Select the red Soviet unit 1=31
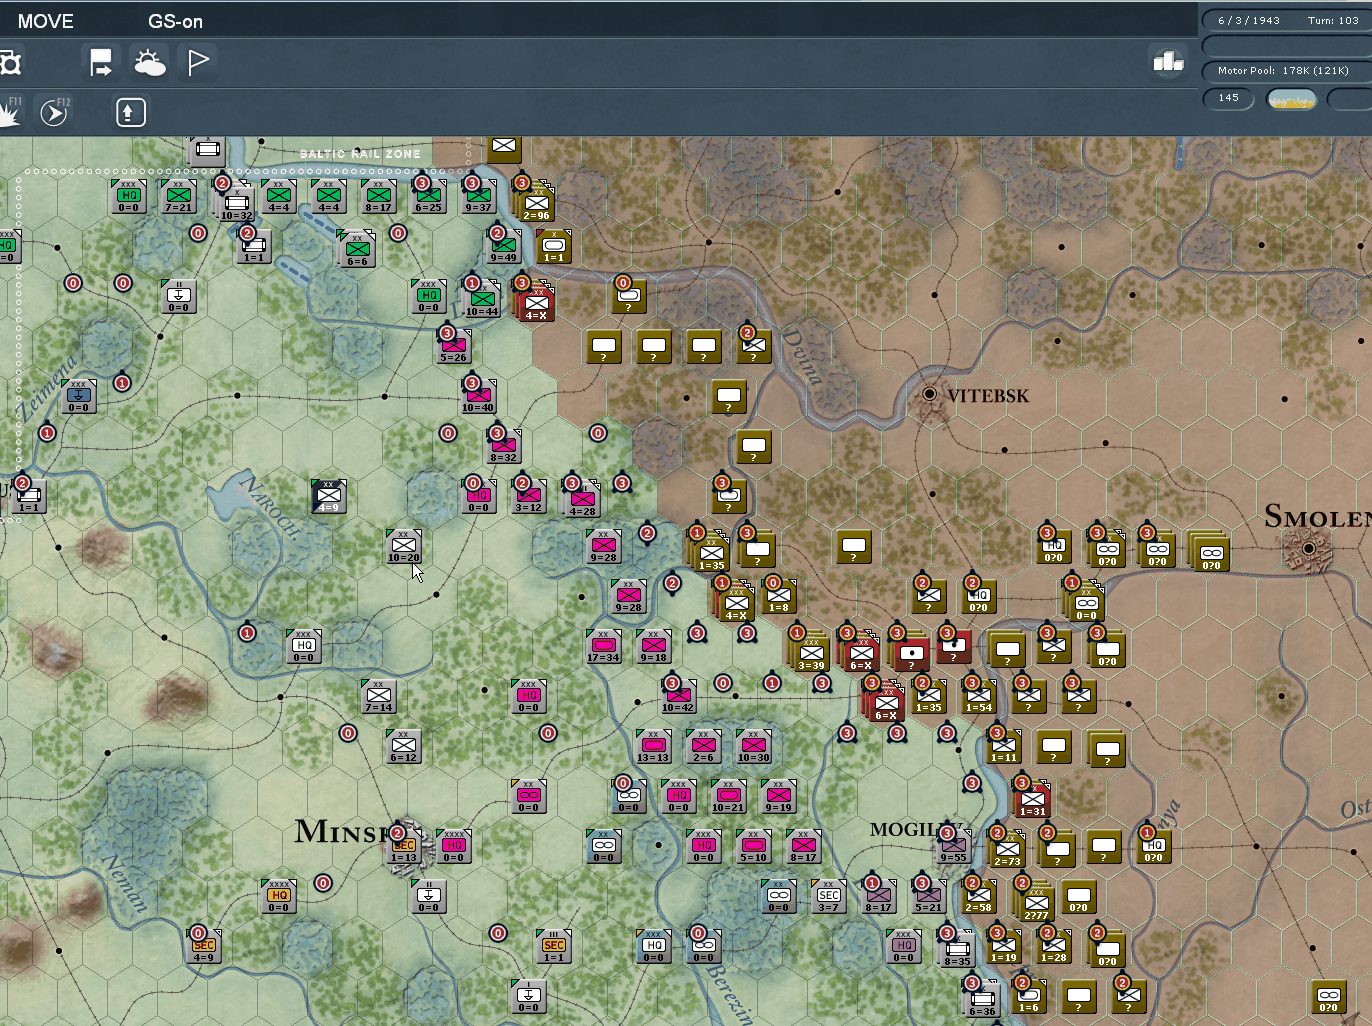Image resolution: width=1372 pixels, height=1026 pixels. [x=1033, y=798]
